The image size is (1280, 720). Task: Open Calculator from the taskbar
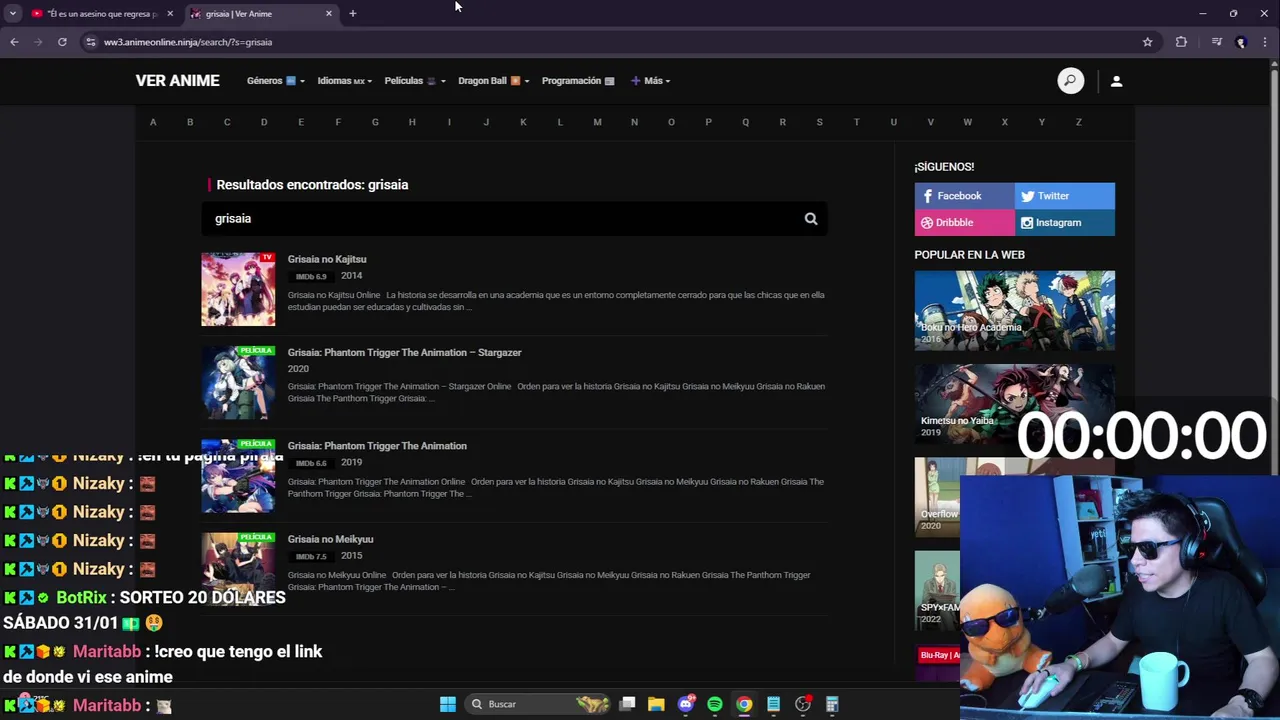coord(831,704)
